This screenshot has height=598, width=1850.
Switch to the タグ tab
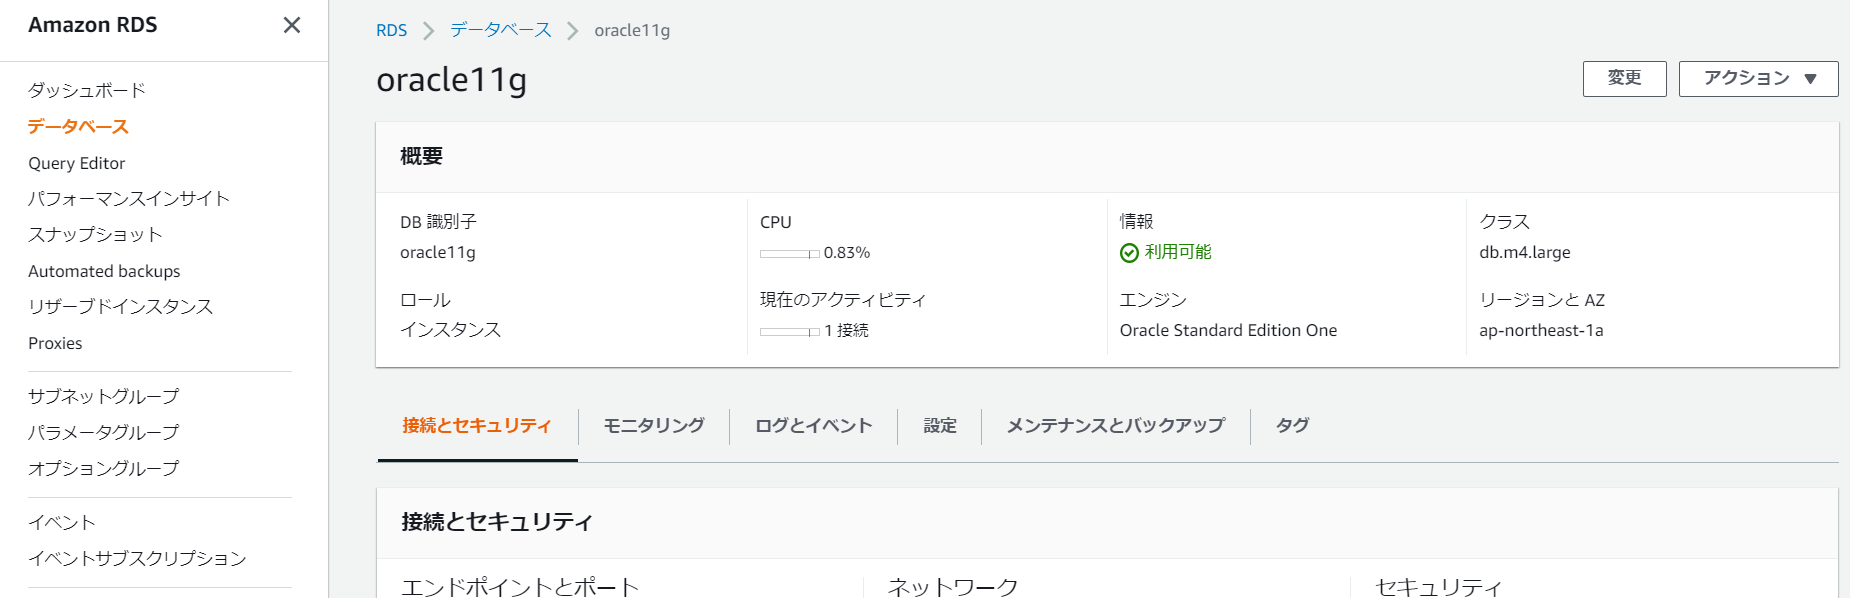pyautogui.click(x=1293, y=426)
